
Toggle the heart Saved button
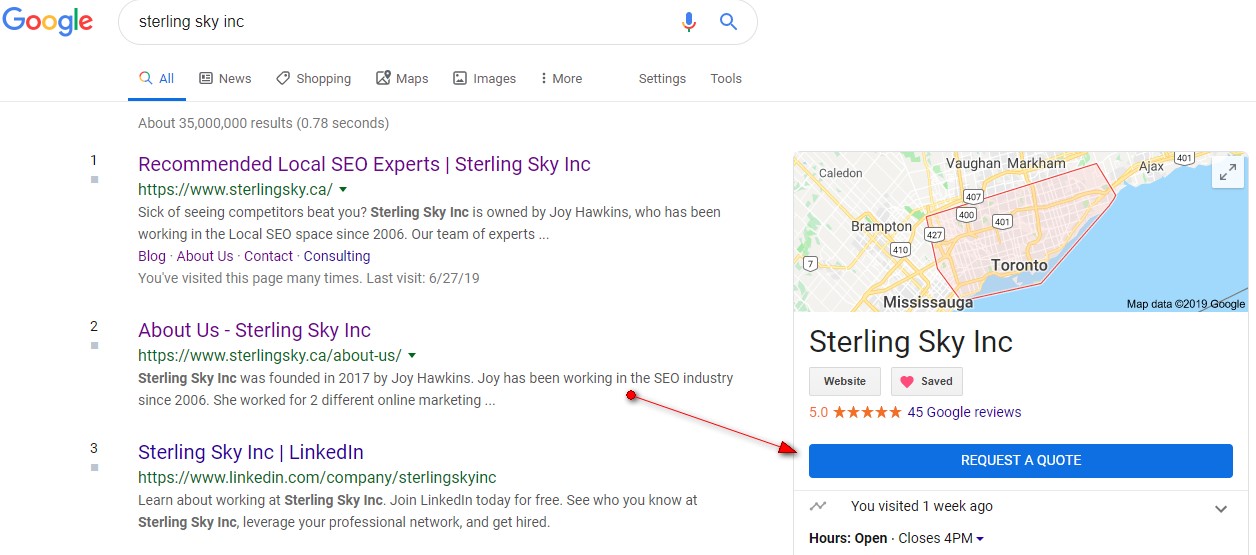click(x=927, y=381)
